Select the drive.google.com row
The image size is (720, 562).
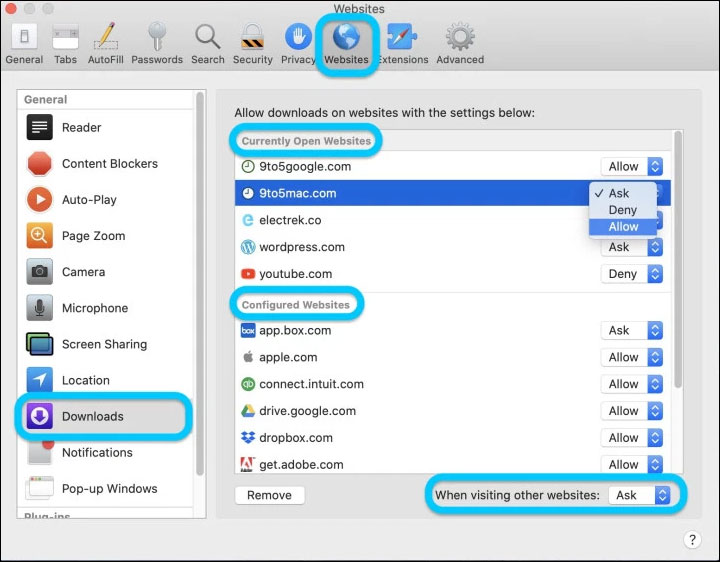452,411
